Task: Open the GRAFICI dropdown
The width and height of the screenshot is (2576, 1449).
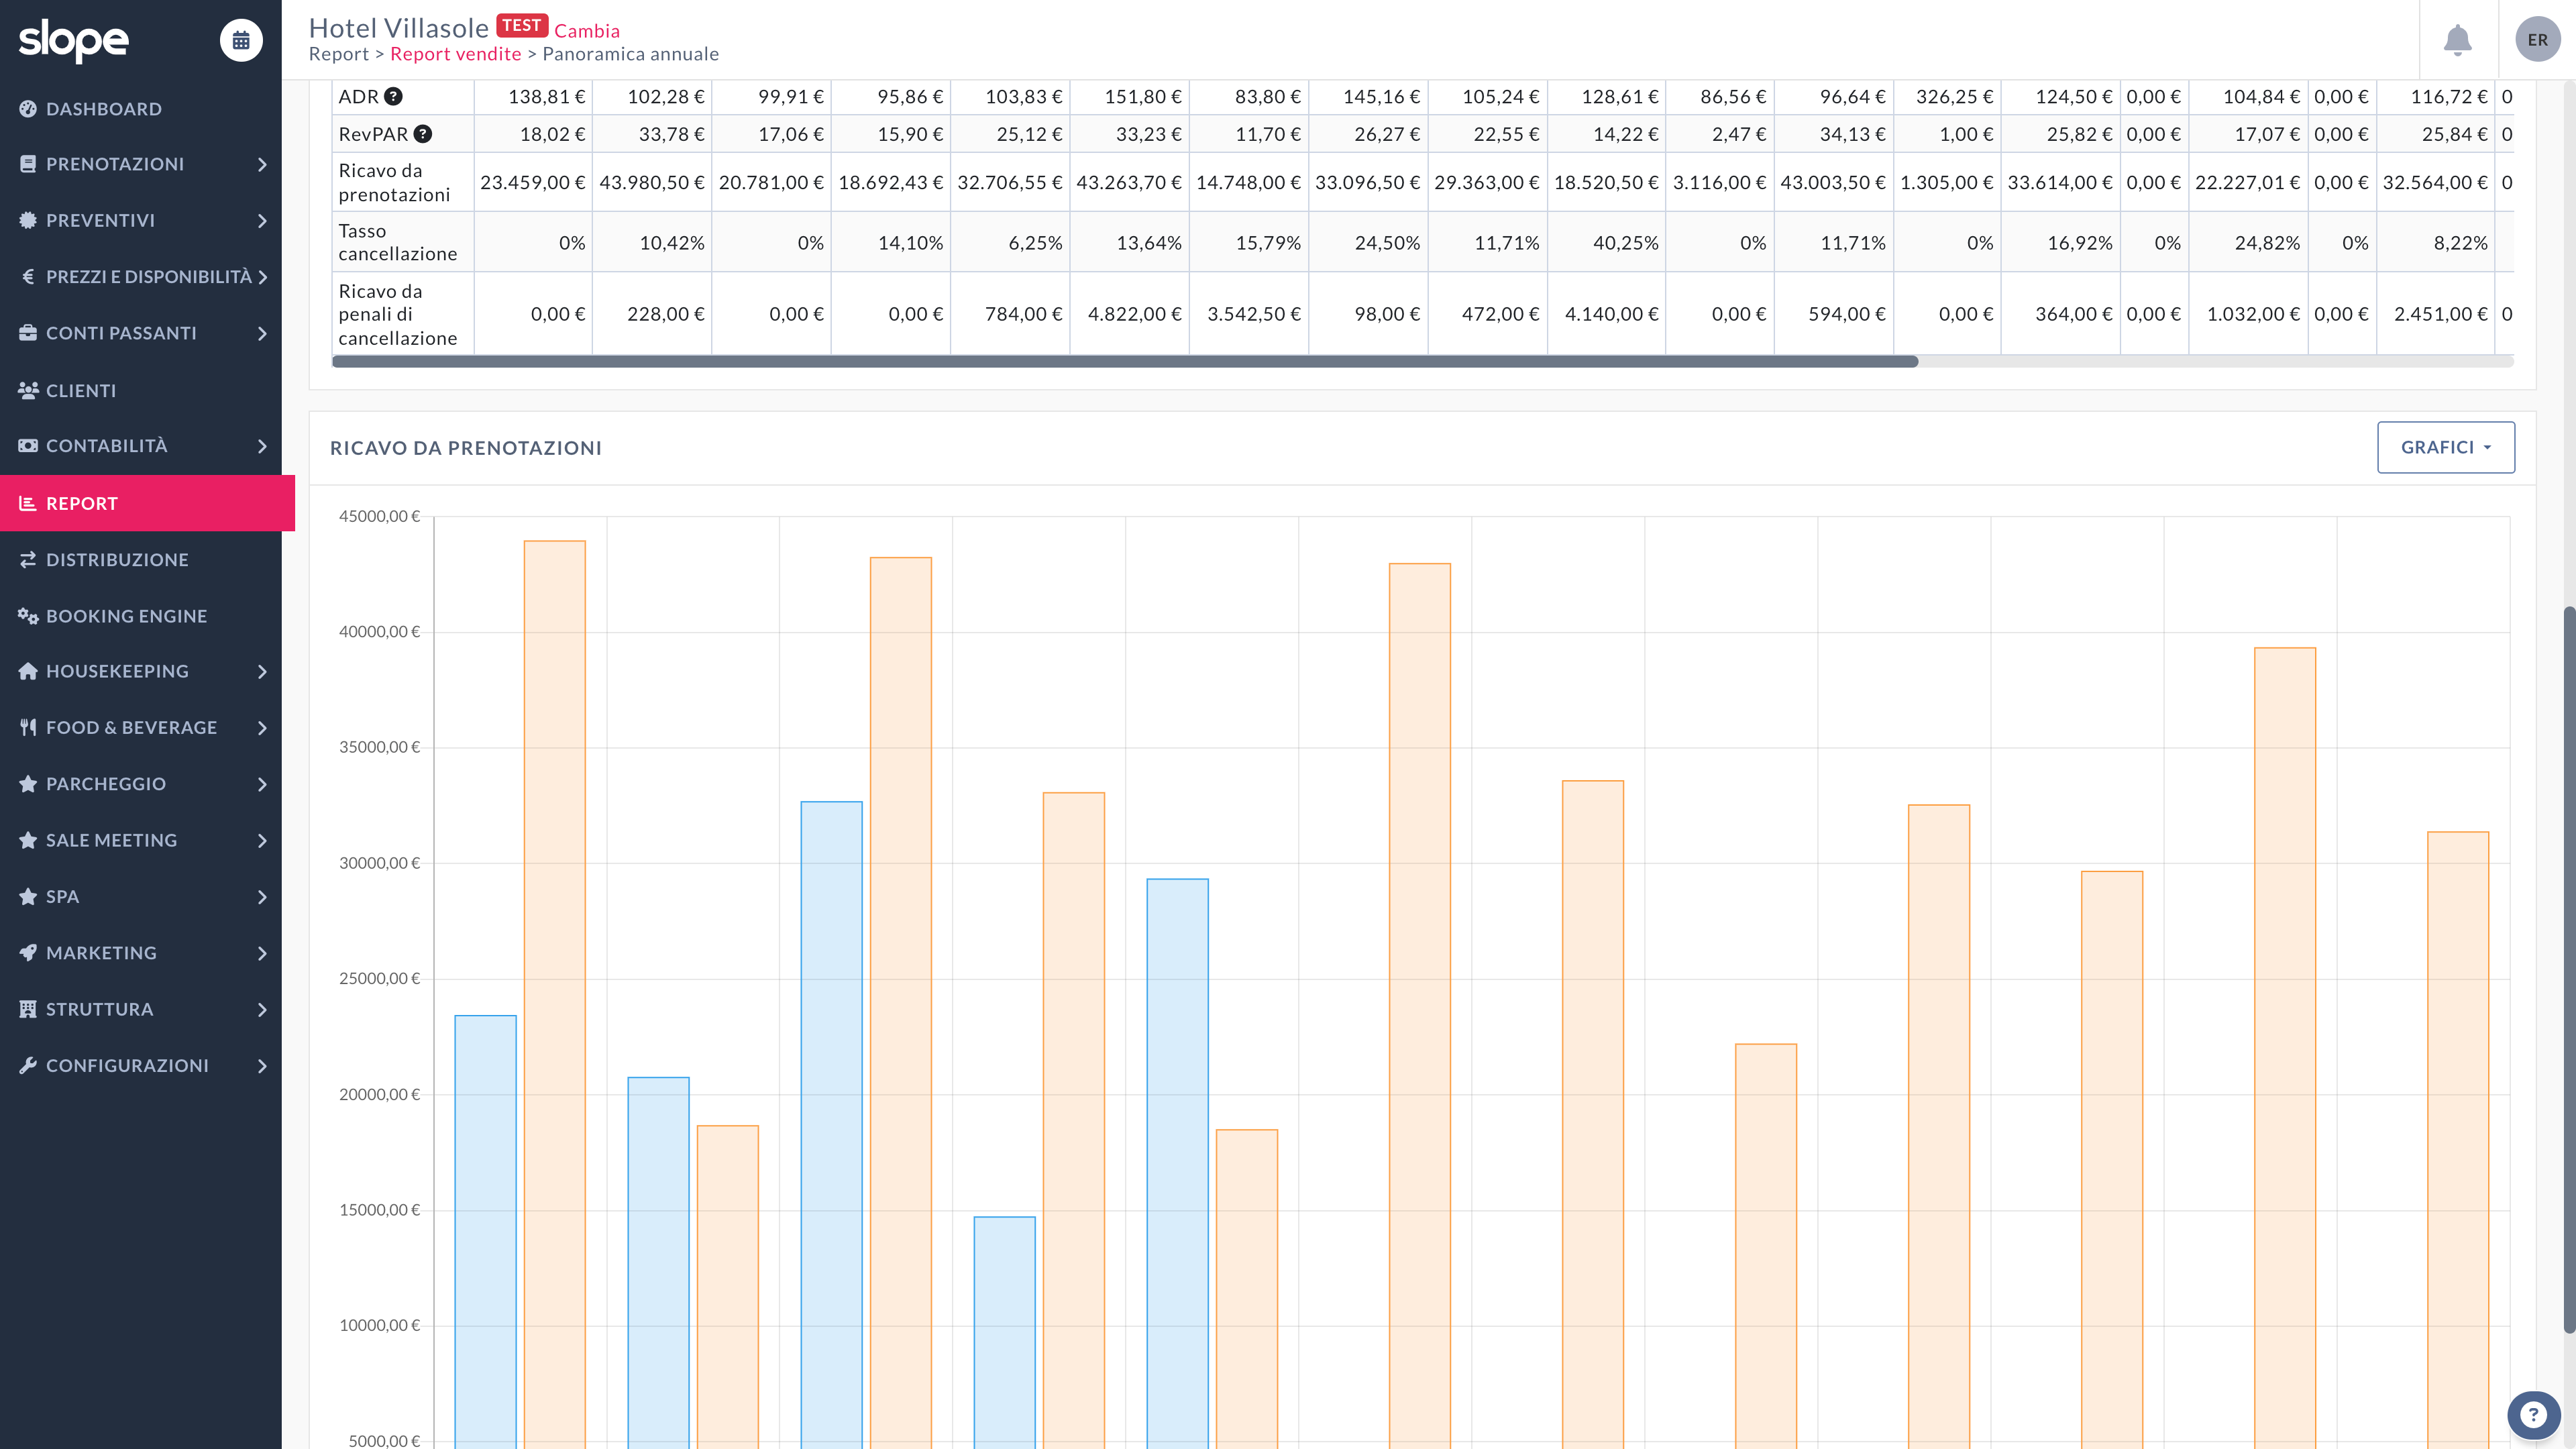Action: click(2445, 447)
